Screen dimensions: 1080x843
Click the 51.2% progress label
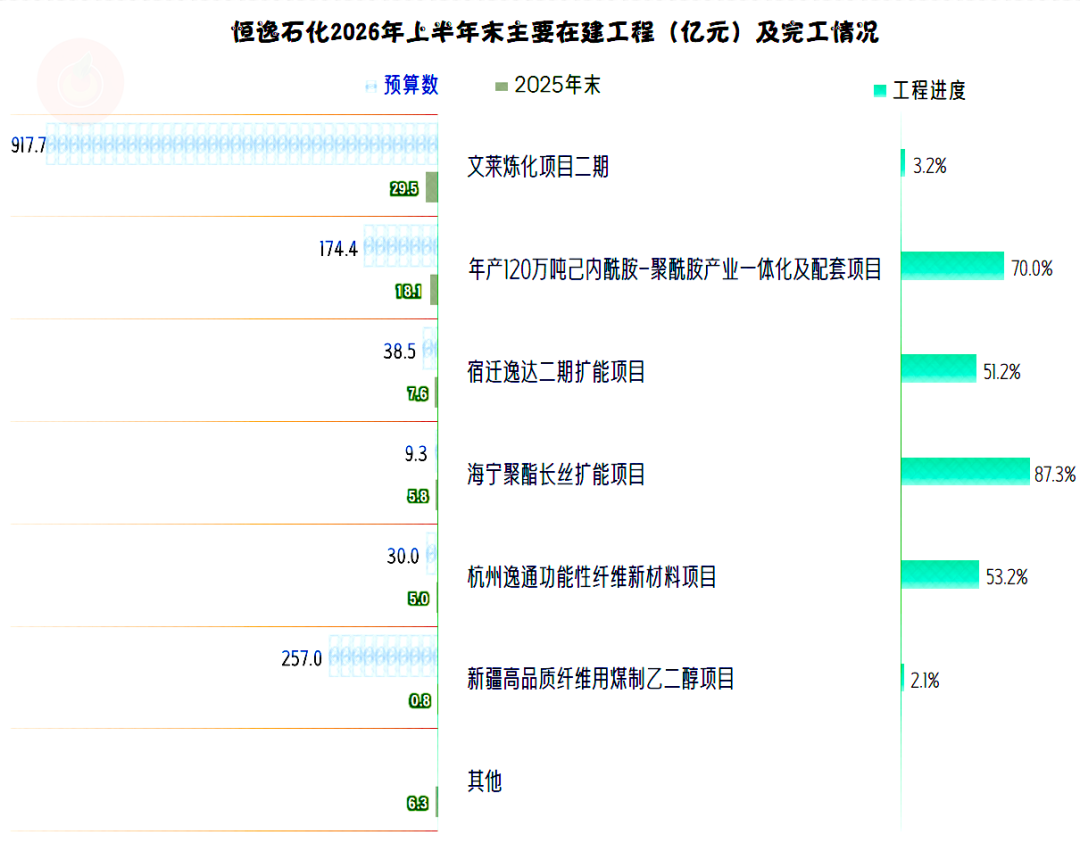(1002, 372)
